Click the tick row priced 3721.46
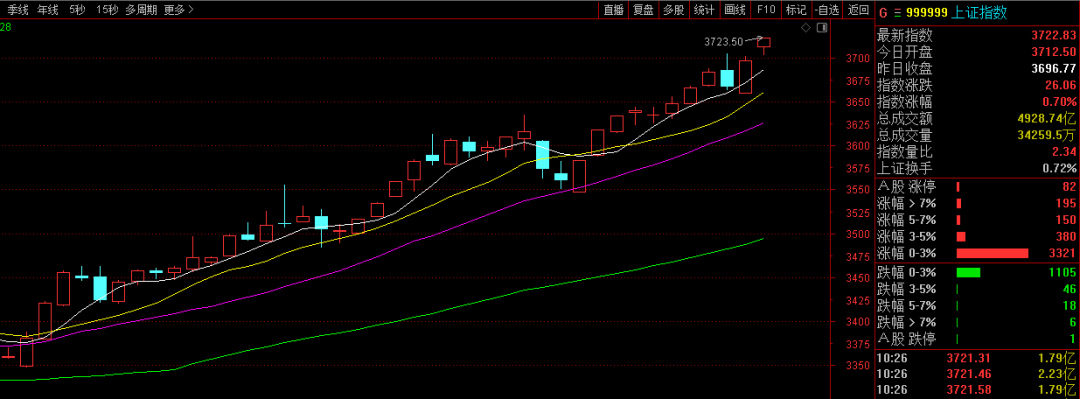 (977, 375)
